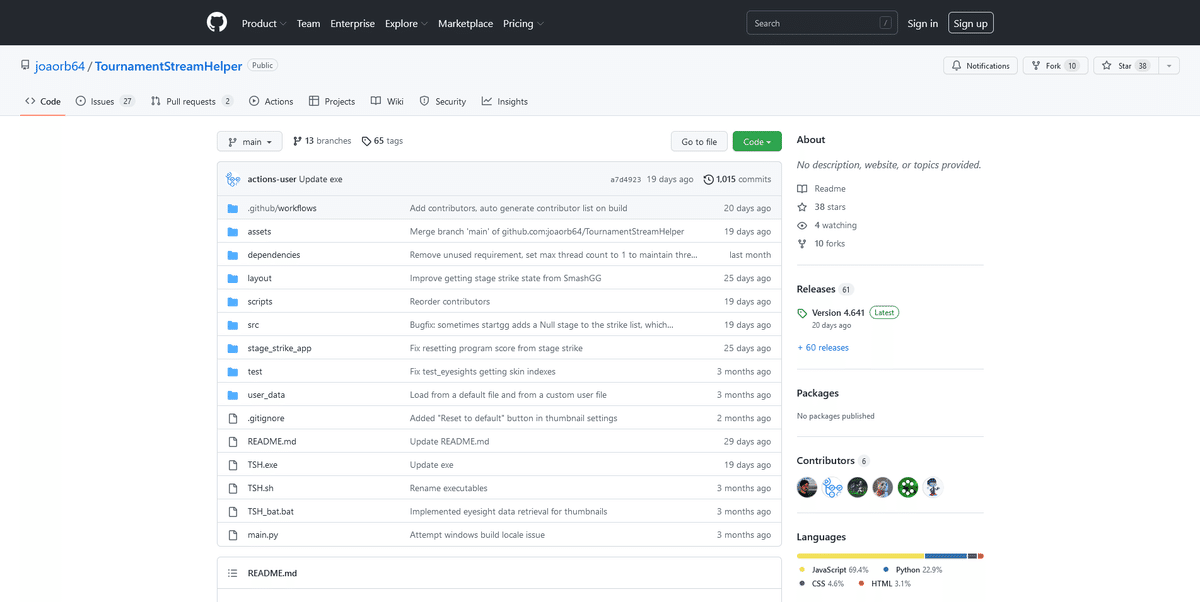Open the a7d4923 commit hash link
Screen dimensions: 1200x602
[625, 180]
